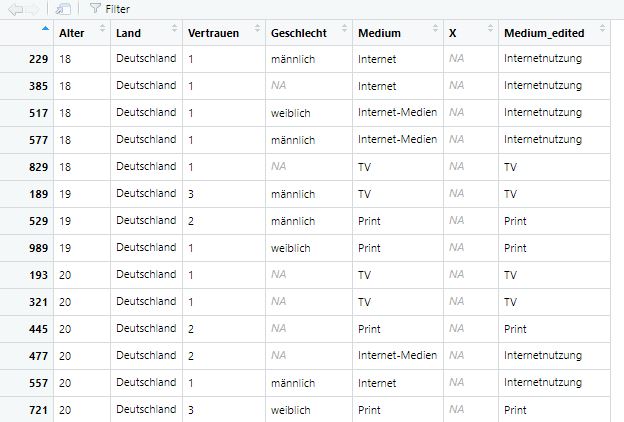This screenshot has width=624, height=422.
Task: Click the show in new window icon
Action: [x=63, y=8]
